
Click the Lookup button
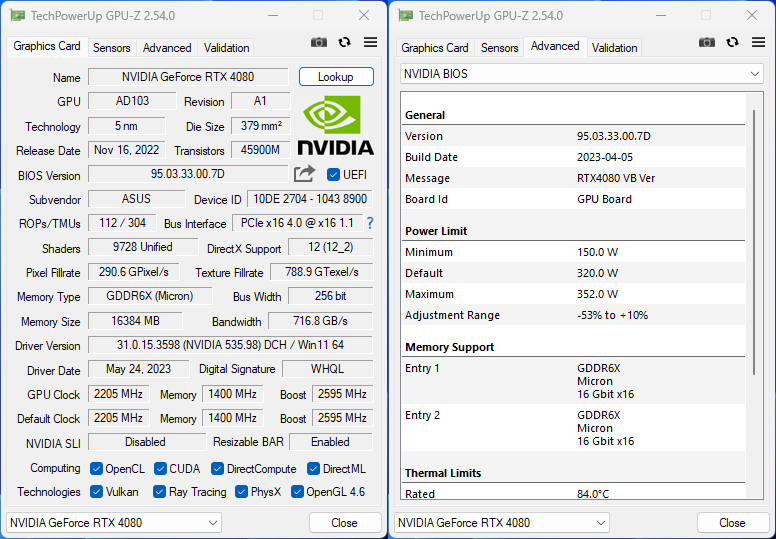[x=336, y=77]
